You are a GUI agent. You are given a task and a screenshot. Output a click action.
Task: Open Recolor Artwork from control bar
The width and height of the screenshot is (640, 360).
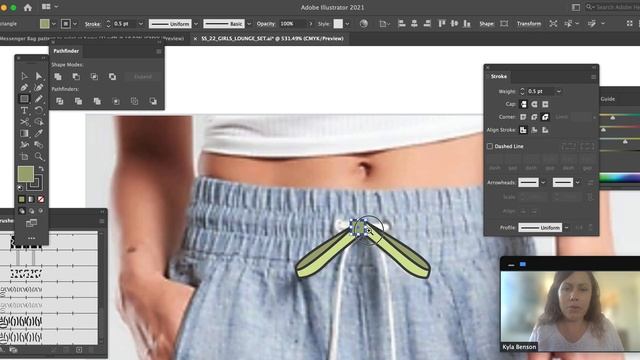tap(364, 24)
